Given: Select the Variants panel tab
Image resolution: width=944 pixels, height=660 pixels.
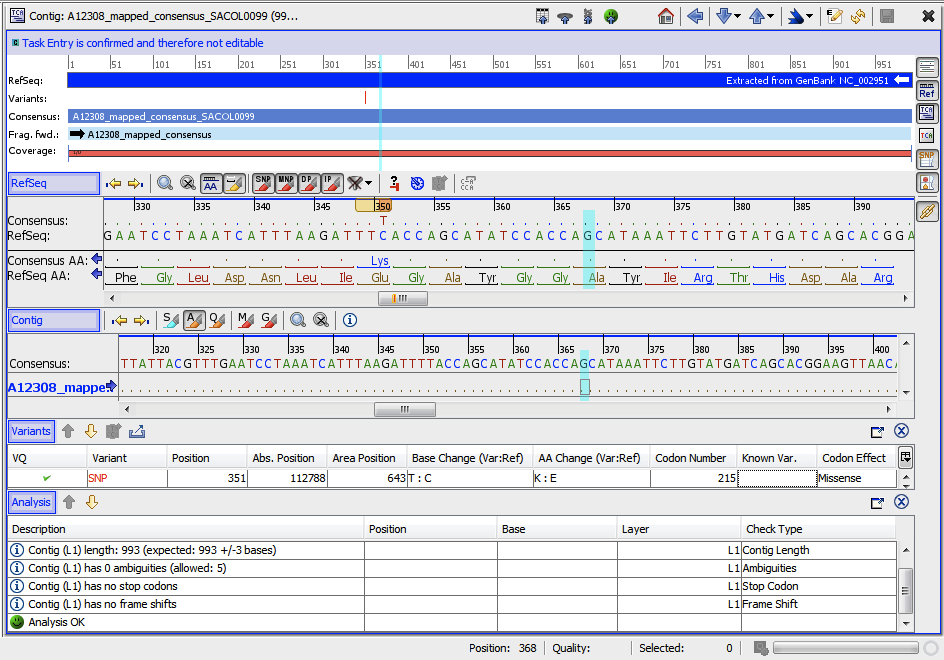Looking at the screenshot, I should (x=31, y=431).
